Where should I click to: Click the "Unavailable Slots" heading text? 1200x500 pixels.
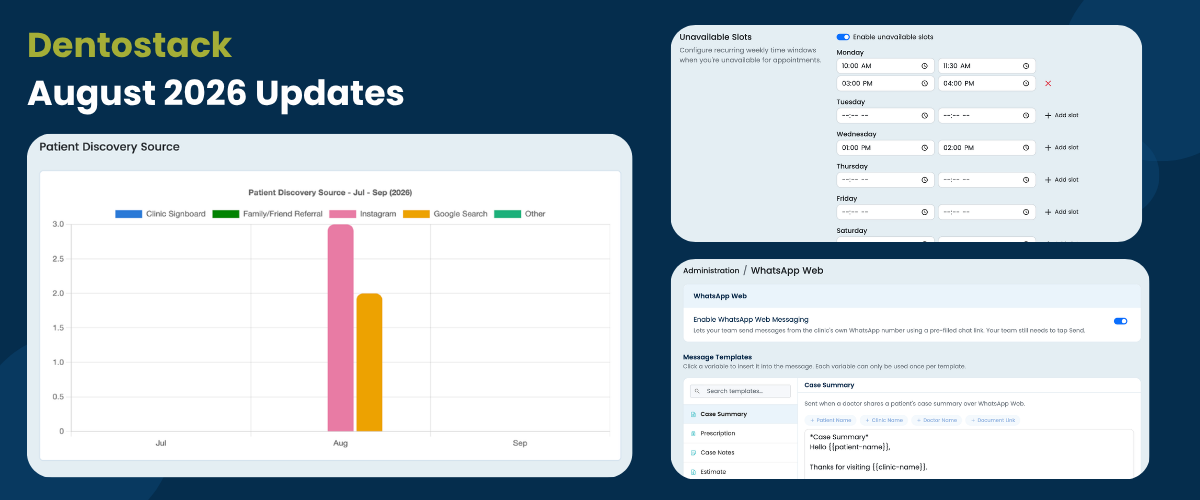coord(715,37)
